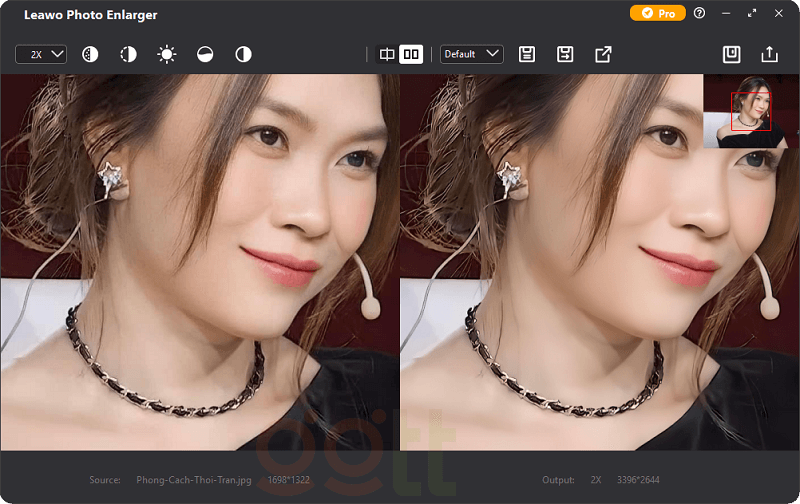This screenshot has height=504, width=800.
Task: Click the open-external arrow icon in toolbar
Action: [x=603, y=54]
